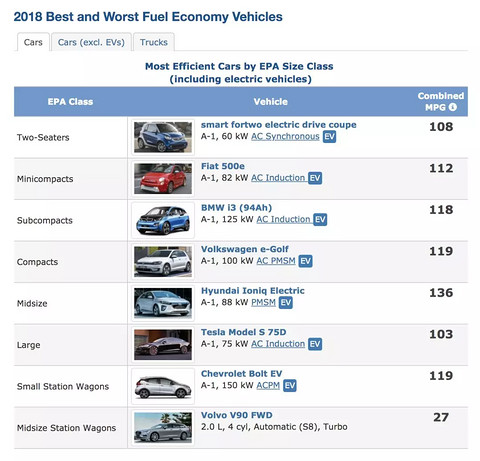Click the 119 MPG value for Bolt EV

tap(441, 376)
